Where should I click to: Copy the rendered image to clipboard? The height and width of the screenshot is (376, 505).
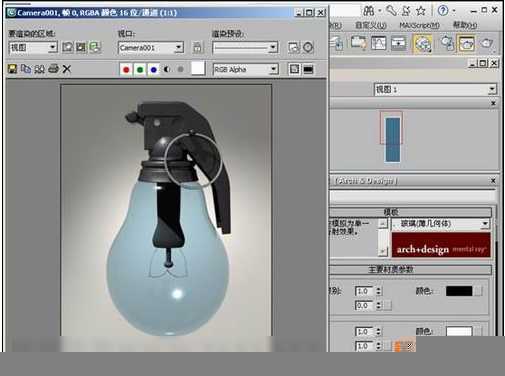(x=26, y=69)
